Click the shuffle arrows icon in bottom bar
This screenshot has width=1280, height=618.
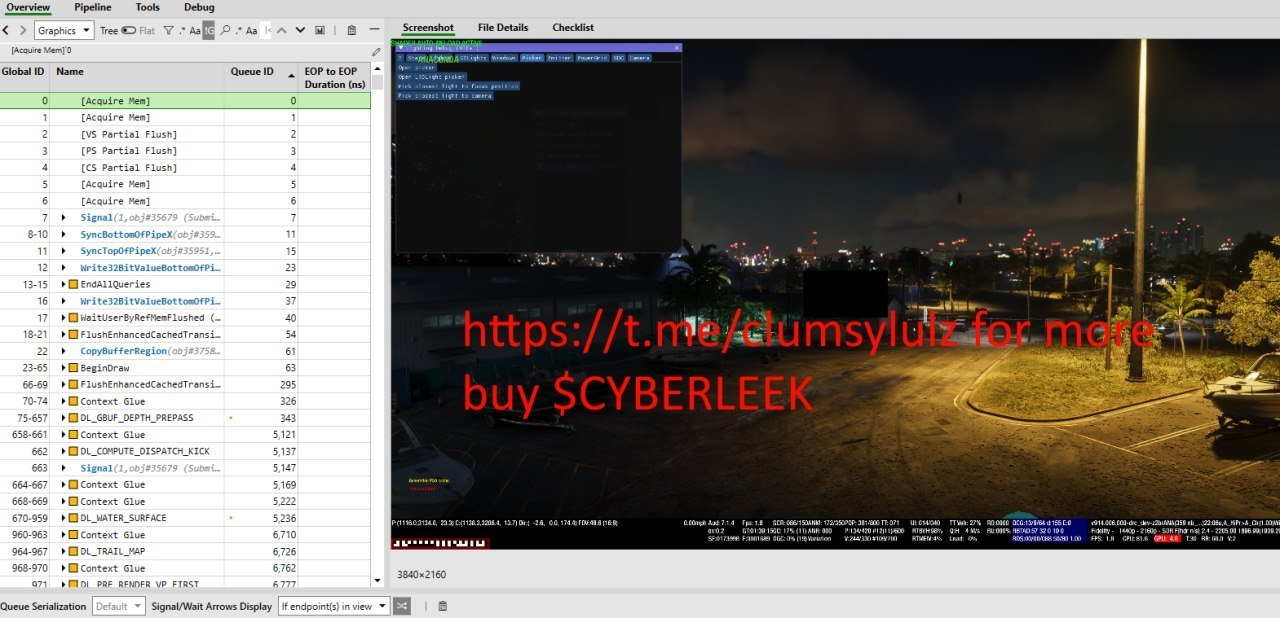pyautogui.click(x=402, y=606)
